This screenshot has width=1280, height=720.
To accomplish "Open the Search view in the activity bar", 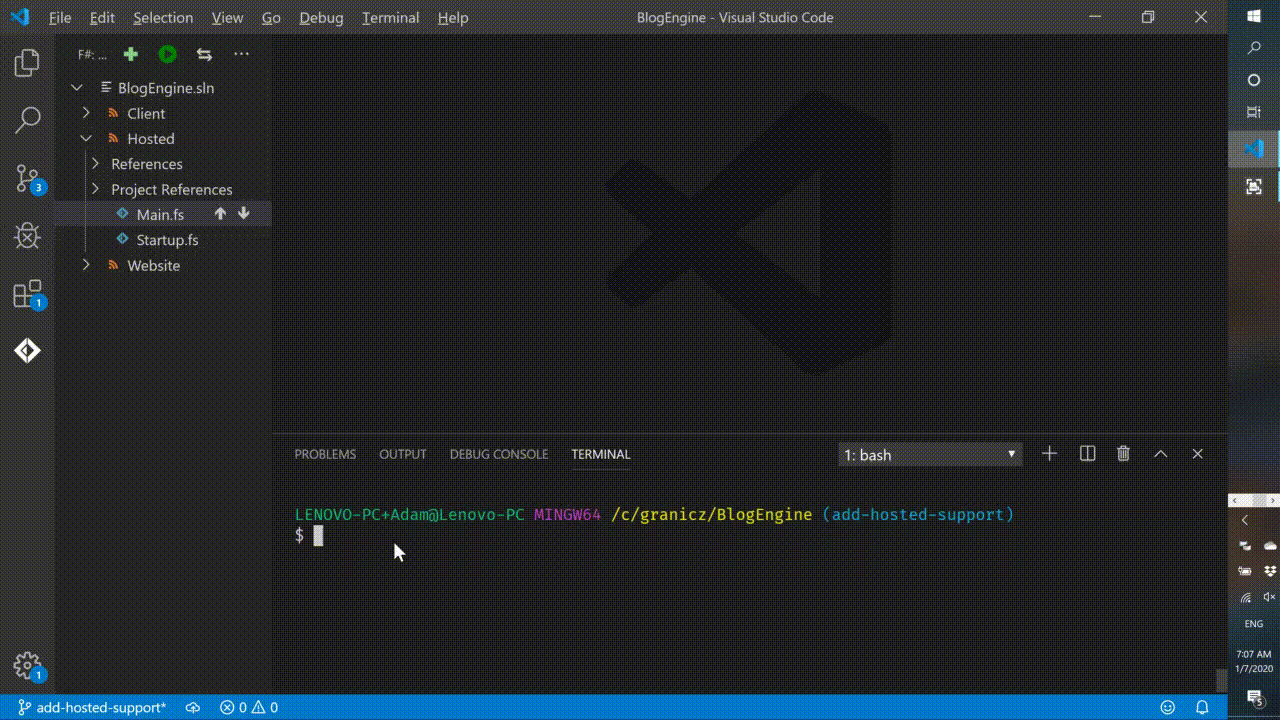I will pyautogui.click(x=27, y=120).
